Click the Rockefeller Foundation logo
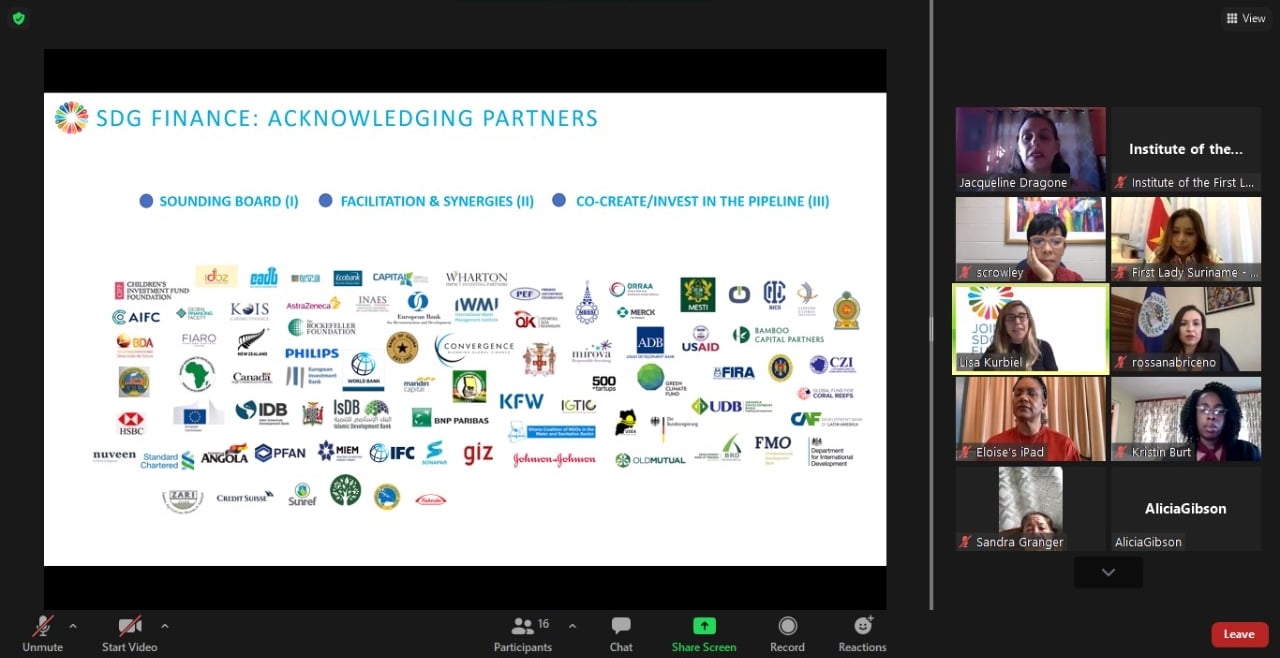The image size is (1280, 658). [x=321, y=327]
